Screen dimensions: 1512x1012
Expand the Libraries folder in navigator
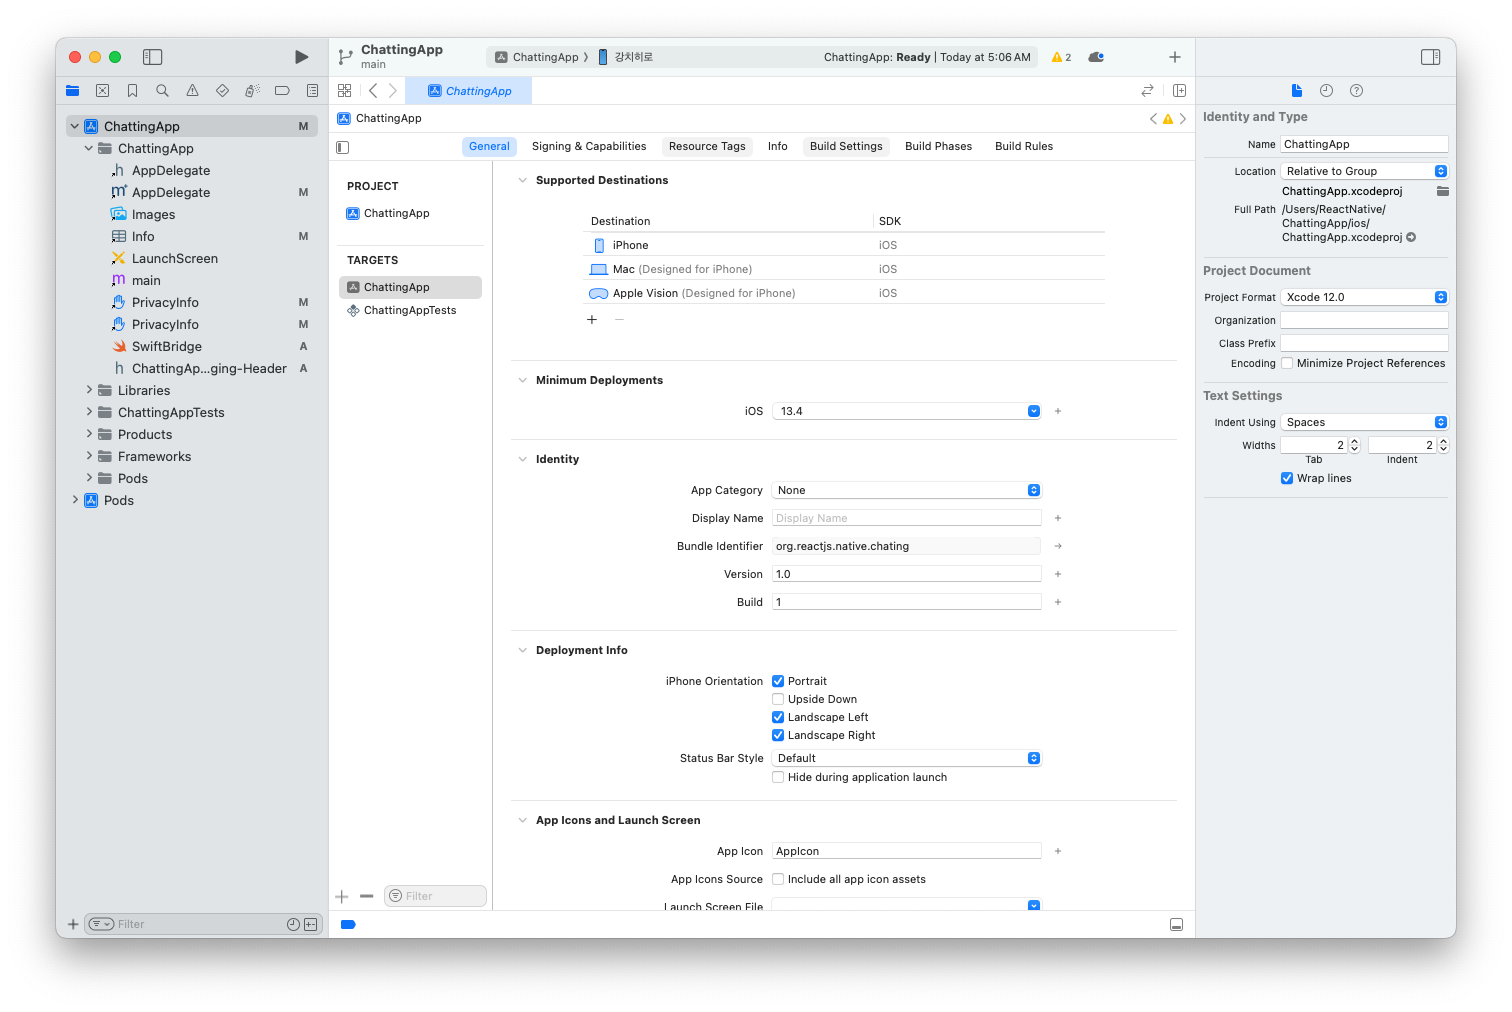89,390
